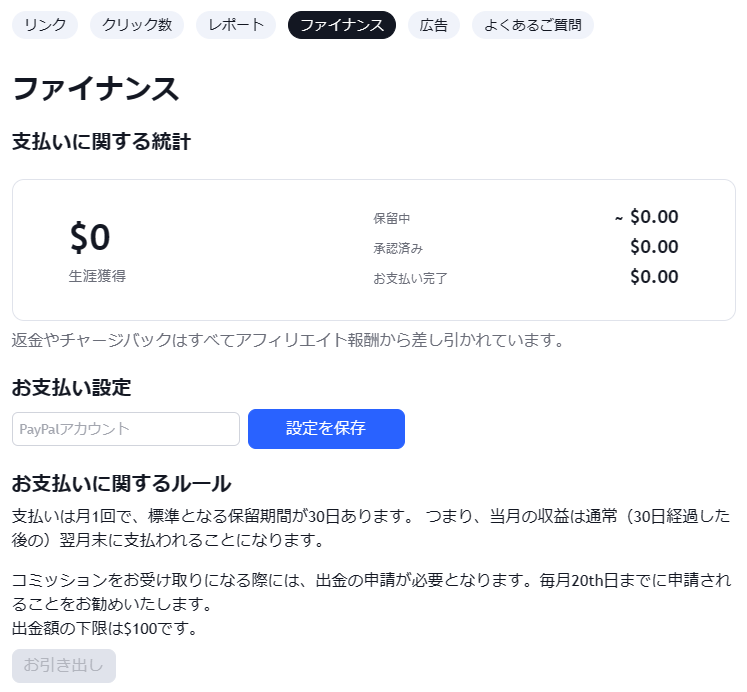The image size is (747, 692).
Task: Click the 支払いに関する統計 heading
Action: [101, 142]
